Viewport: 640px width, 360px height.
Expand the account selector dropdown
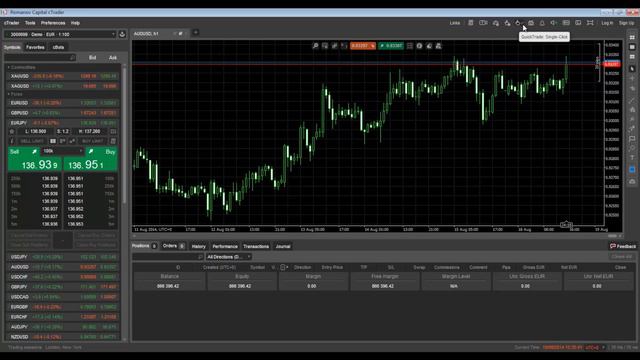tap(60, 34)
